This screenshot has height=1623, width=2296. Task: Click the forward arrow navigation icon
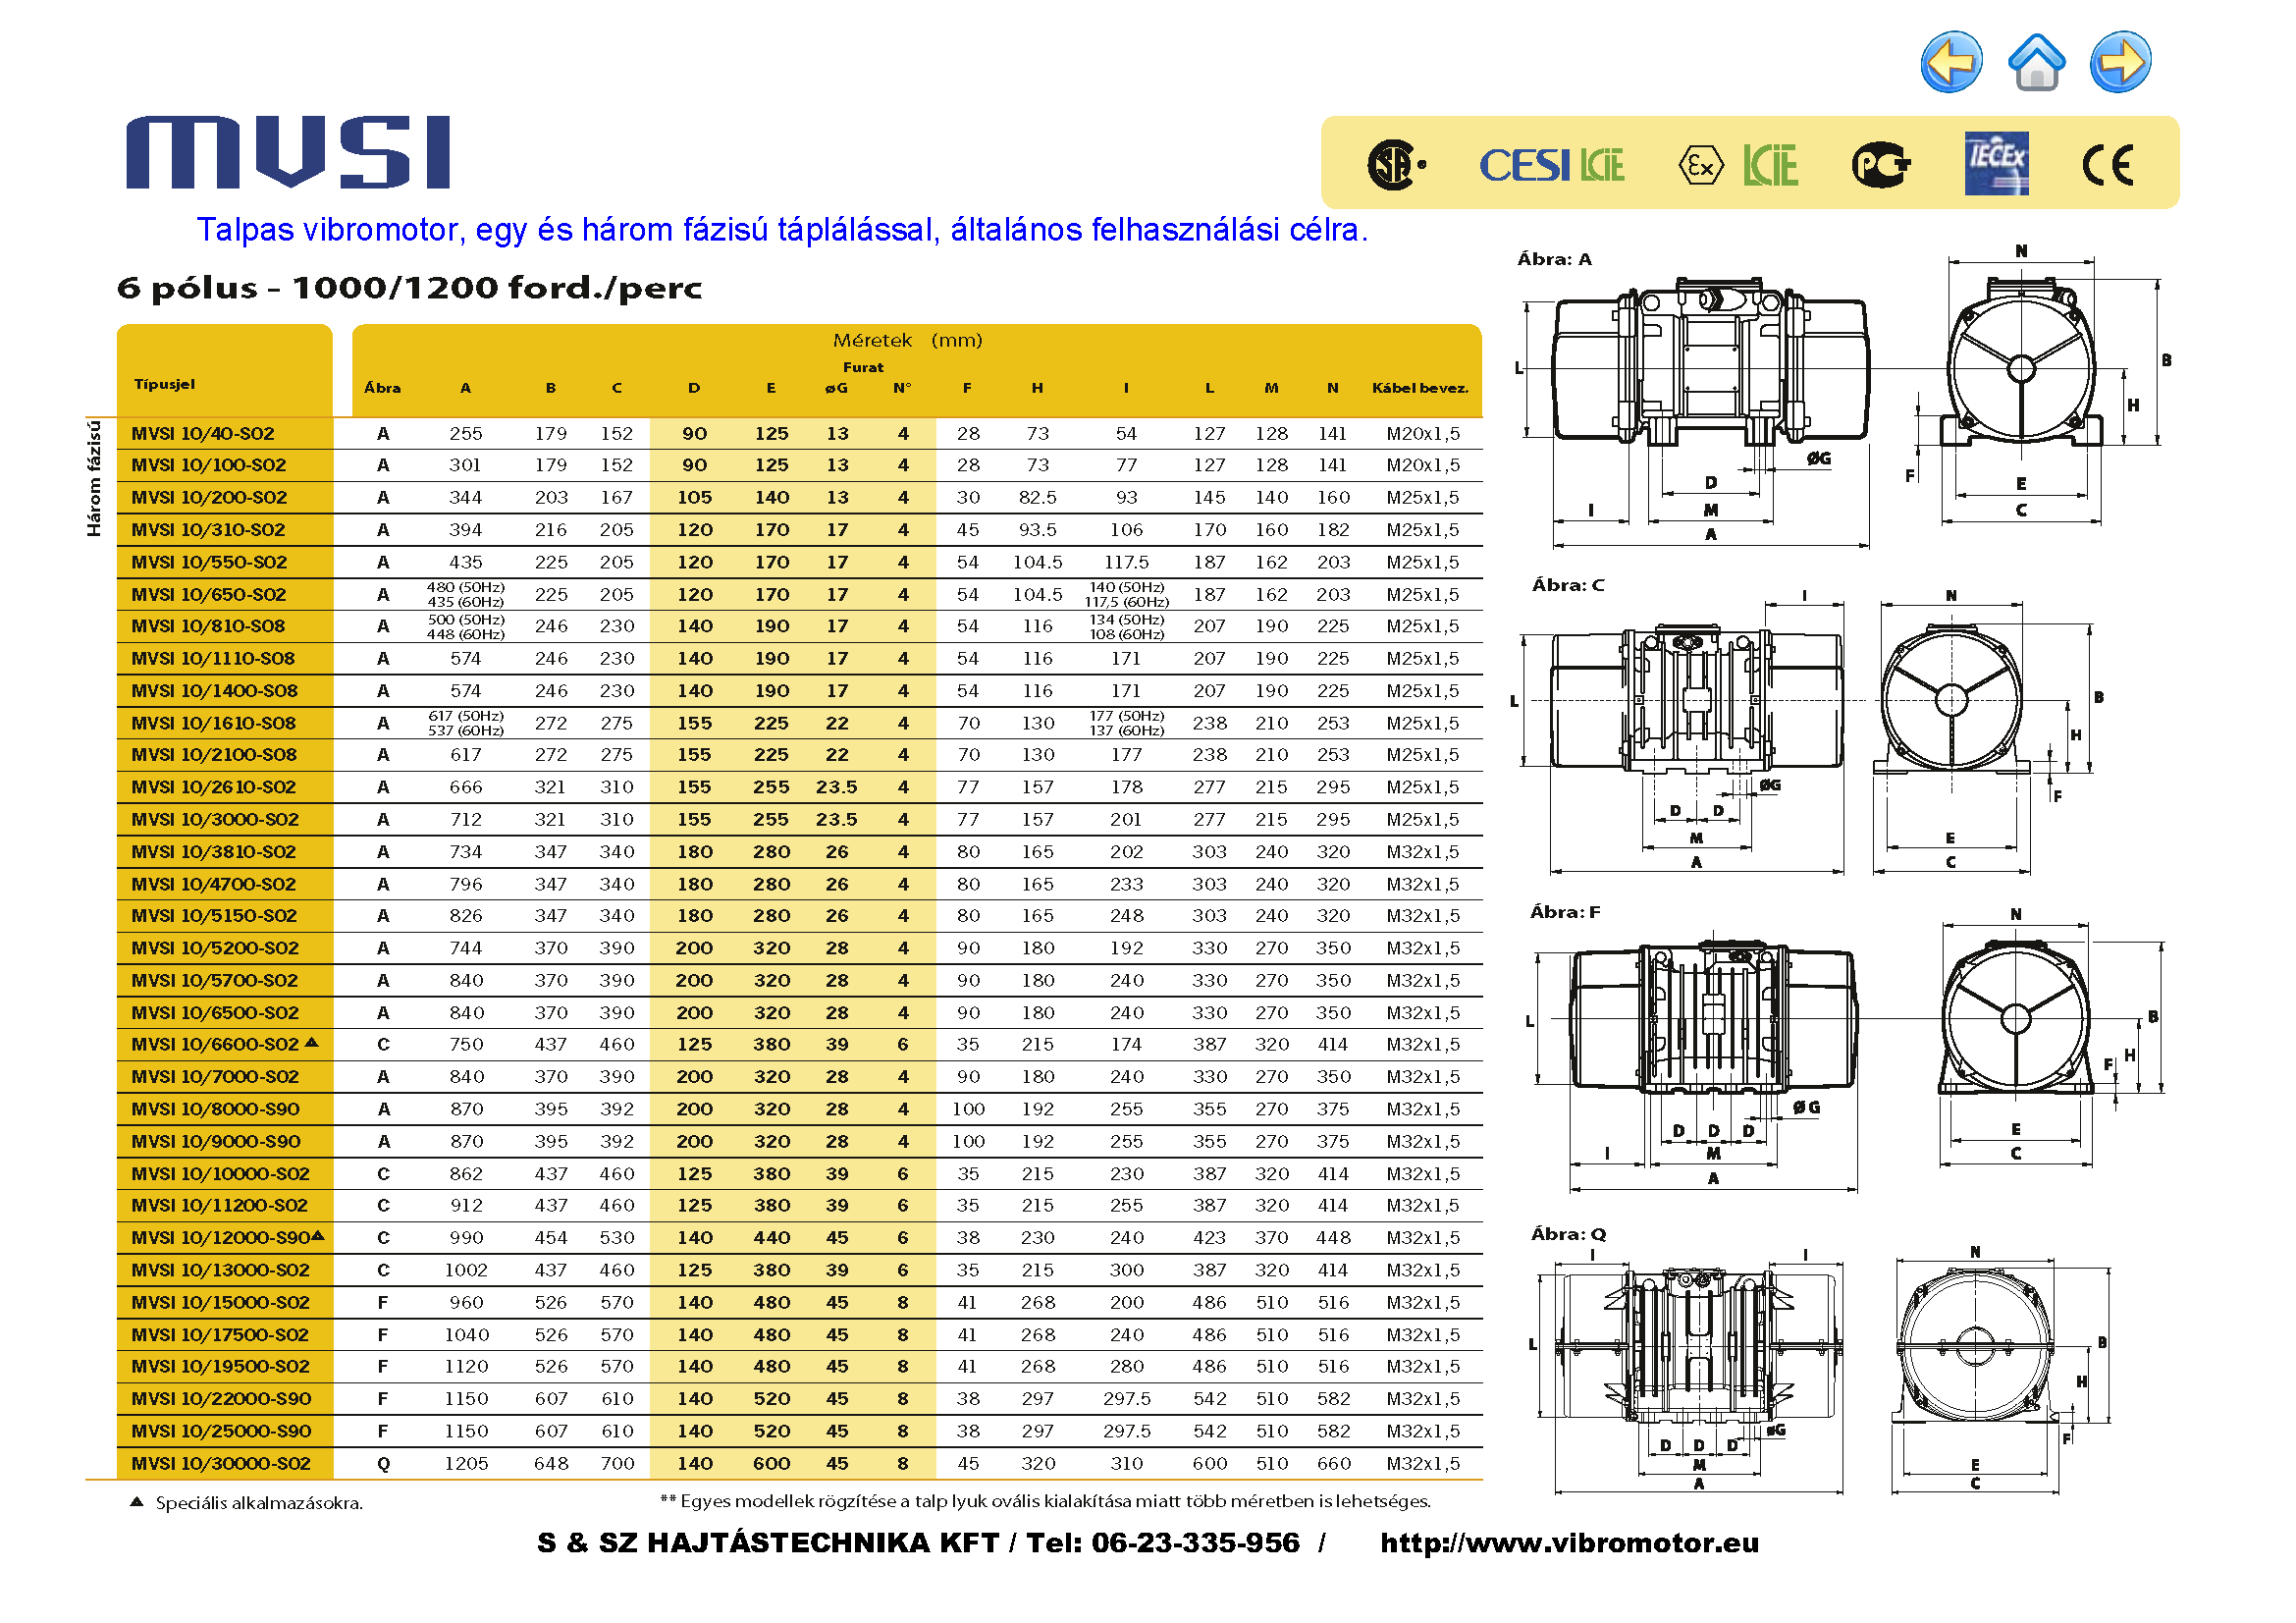click(2120, 62)
